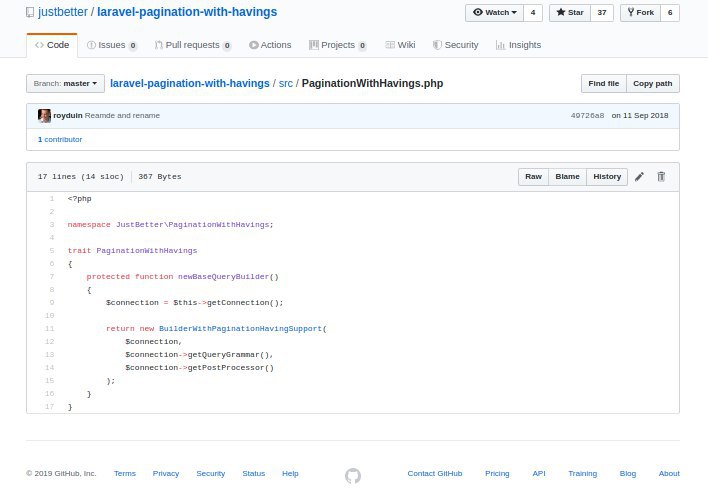Open the Branch: master dropdown
The width and height of the screenshot is (708, 504).
(x=65, y=84)
